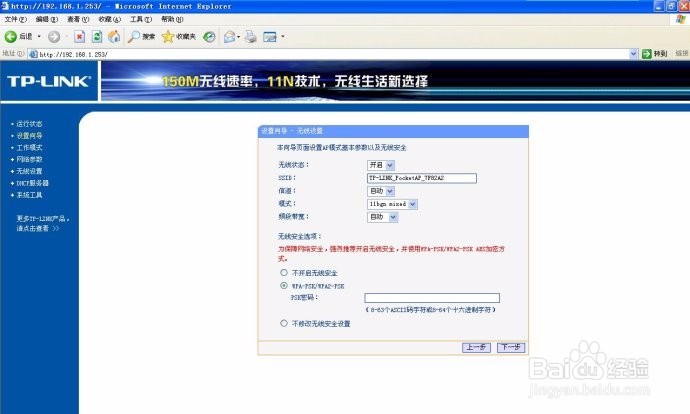Click the Print icon in toolbar
Viewport: 690px width, 414px height.
(250, 37)
